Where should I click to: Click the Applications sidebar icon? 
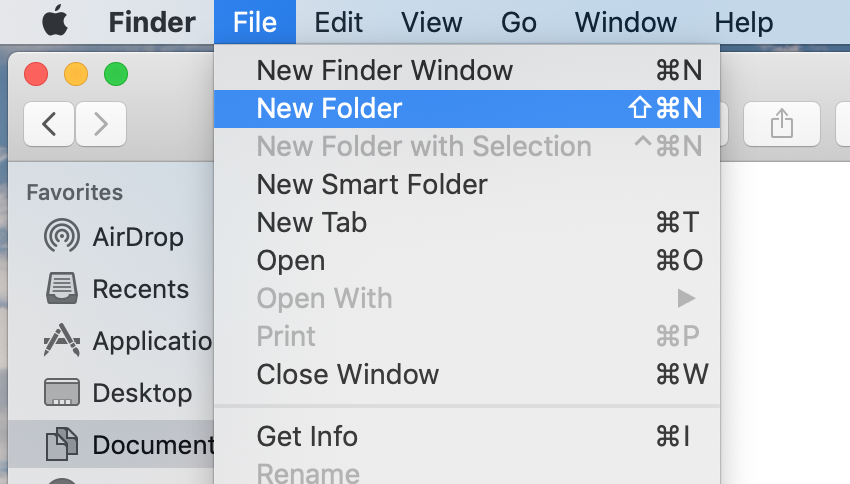(62, 341)
